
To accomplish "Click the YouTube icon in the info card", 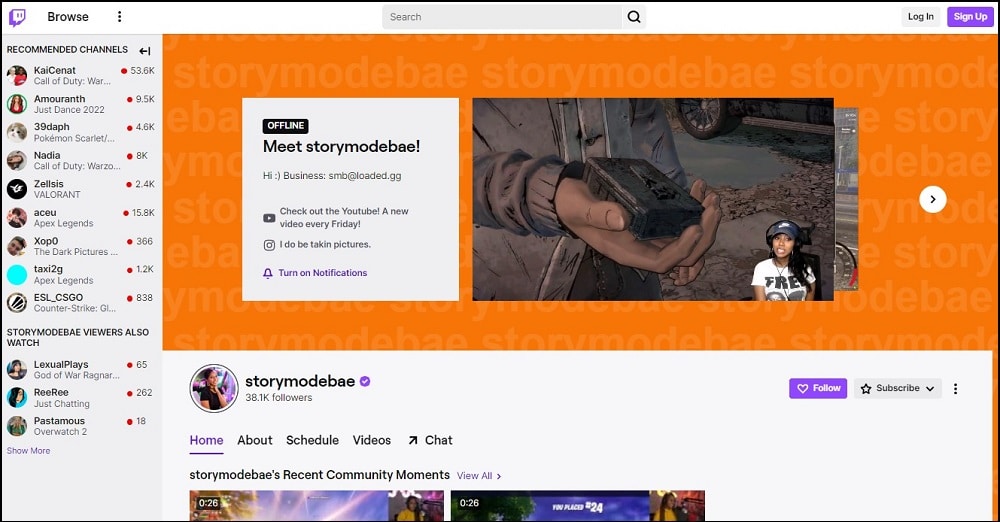I will [269, 218].
